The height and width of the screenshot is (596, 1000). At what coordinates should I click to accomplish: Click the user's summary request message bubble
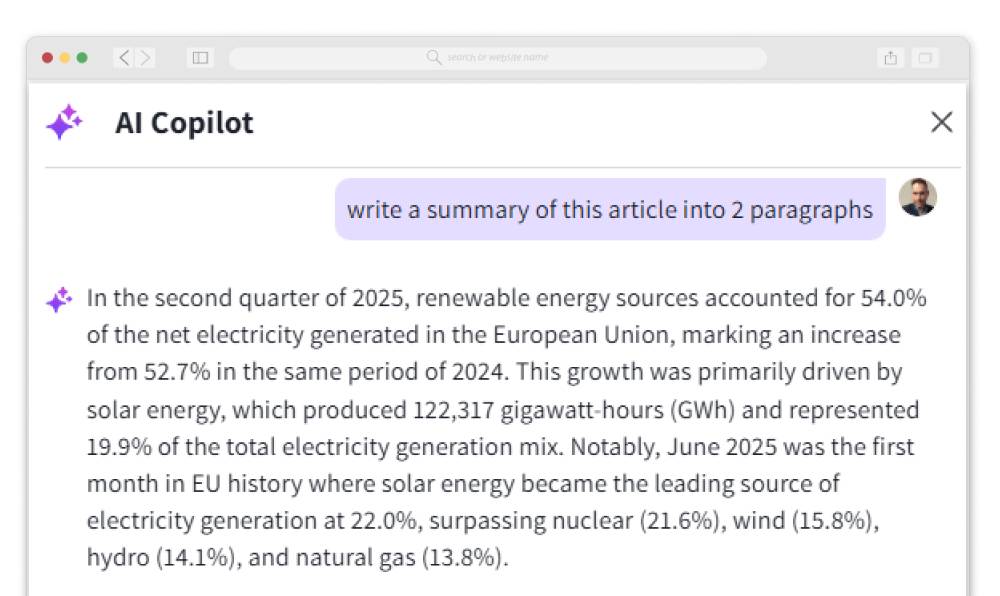pyautogui.click(x=610, y=210)
